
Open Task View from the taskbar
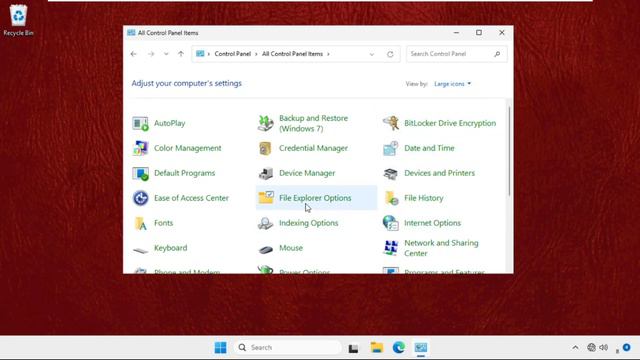pos(353,348)
